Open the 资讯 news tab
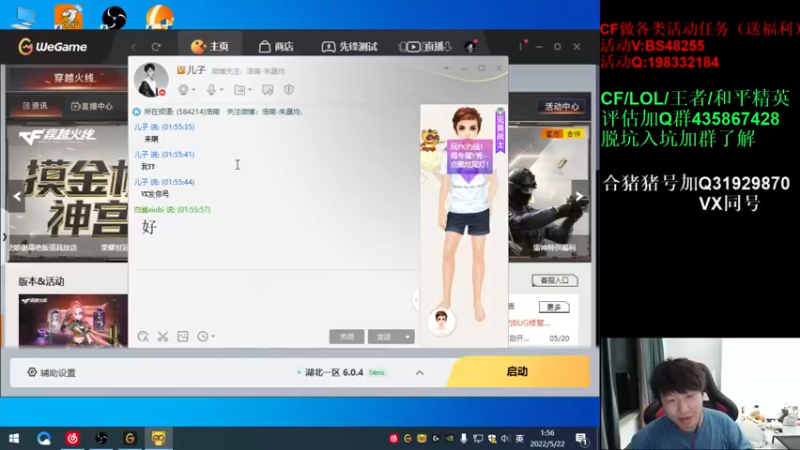The height and width of the screenshot is (450, 800). pos(35,106)
